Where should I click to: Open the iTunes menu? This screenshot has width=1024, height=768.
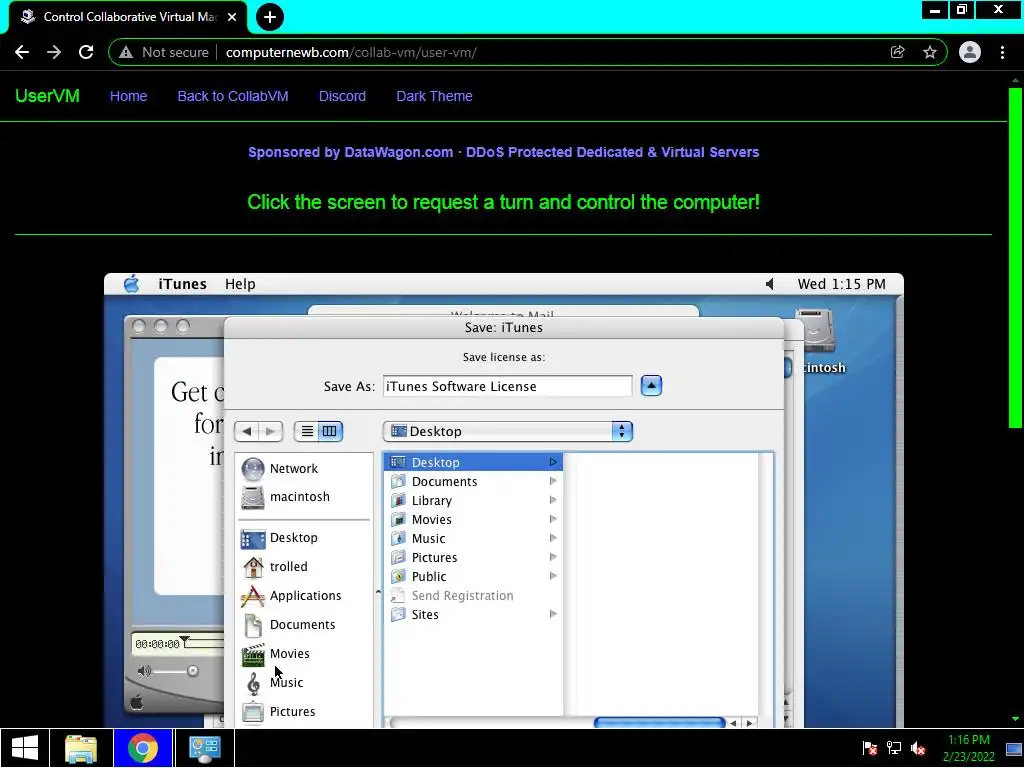[182, 284]
